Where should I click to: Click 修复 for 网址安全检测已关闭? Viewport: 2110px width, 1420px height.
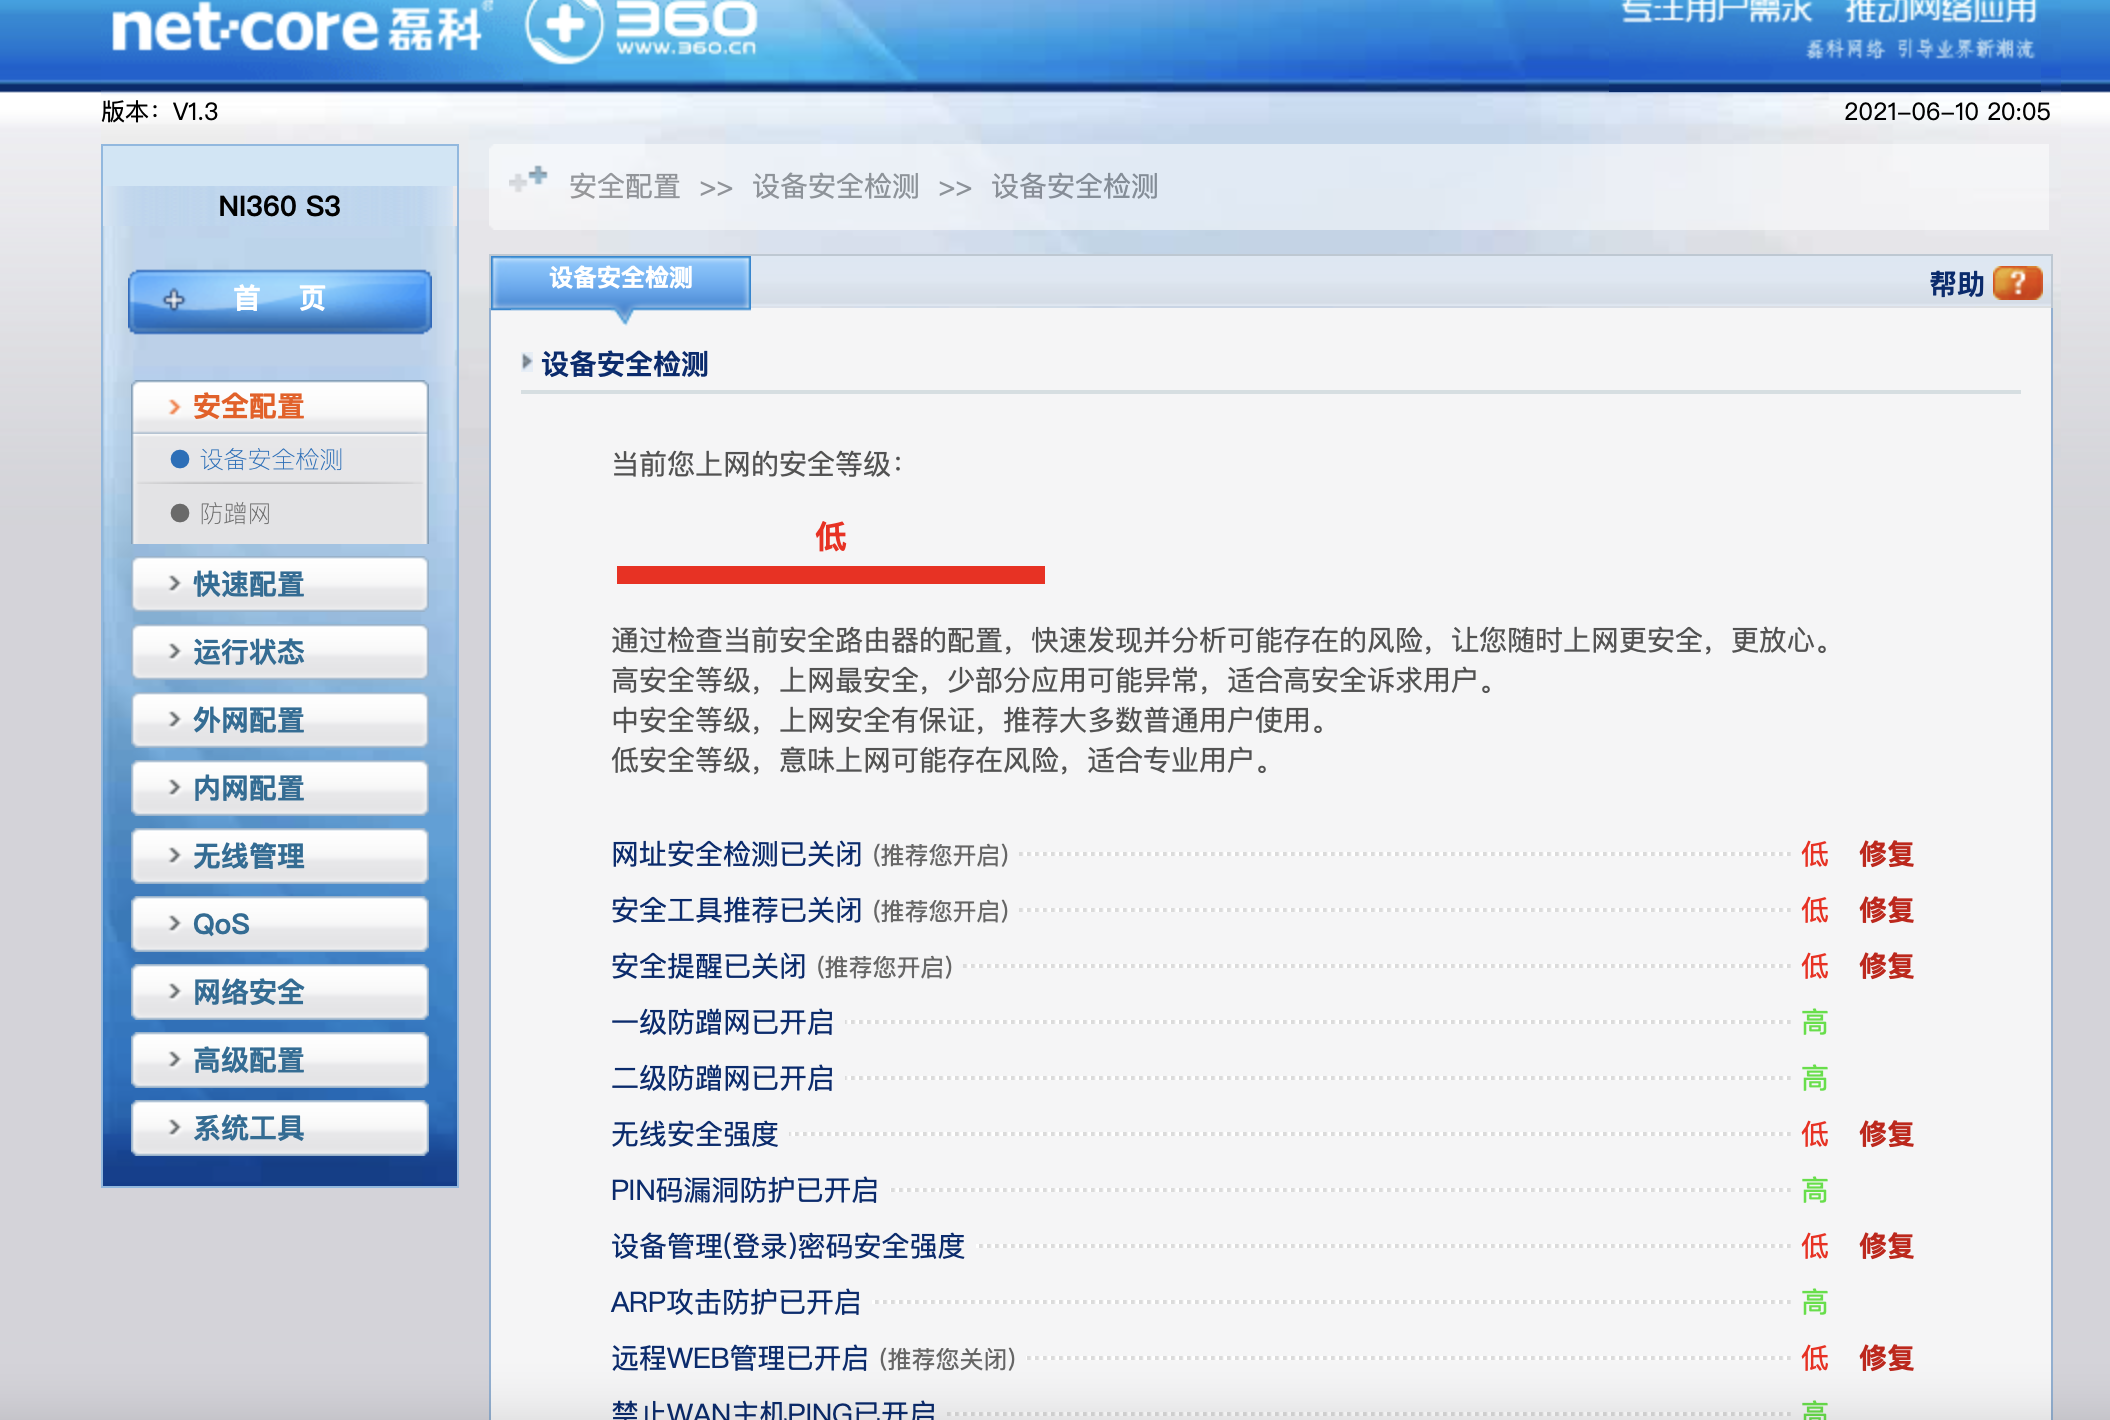tap(1886, 855)
